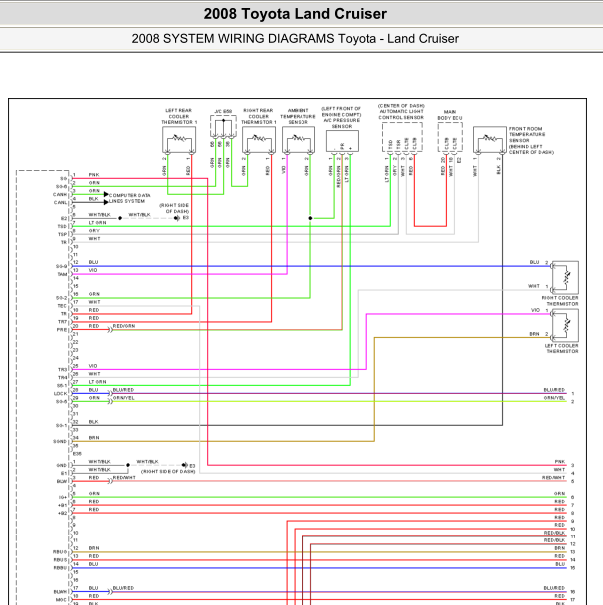Screen dimensions: 603x605
Task: Click the RED/GRN connector symbol on PRE wire
Action: click(x=110, y=330)
